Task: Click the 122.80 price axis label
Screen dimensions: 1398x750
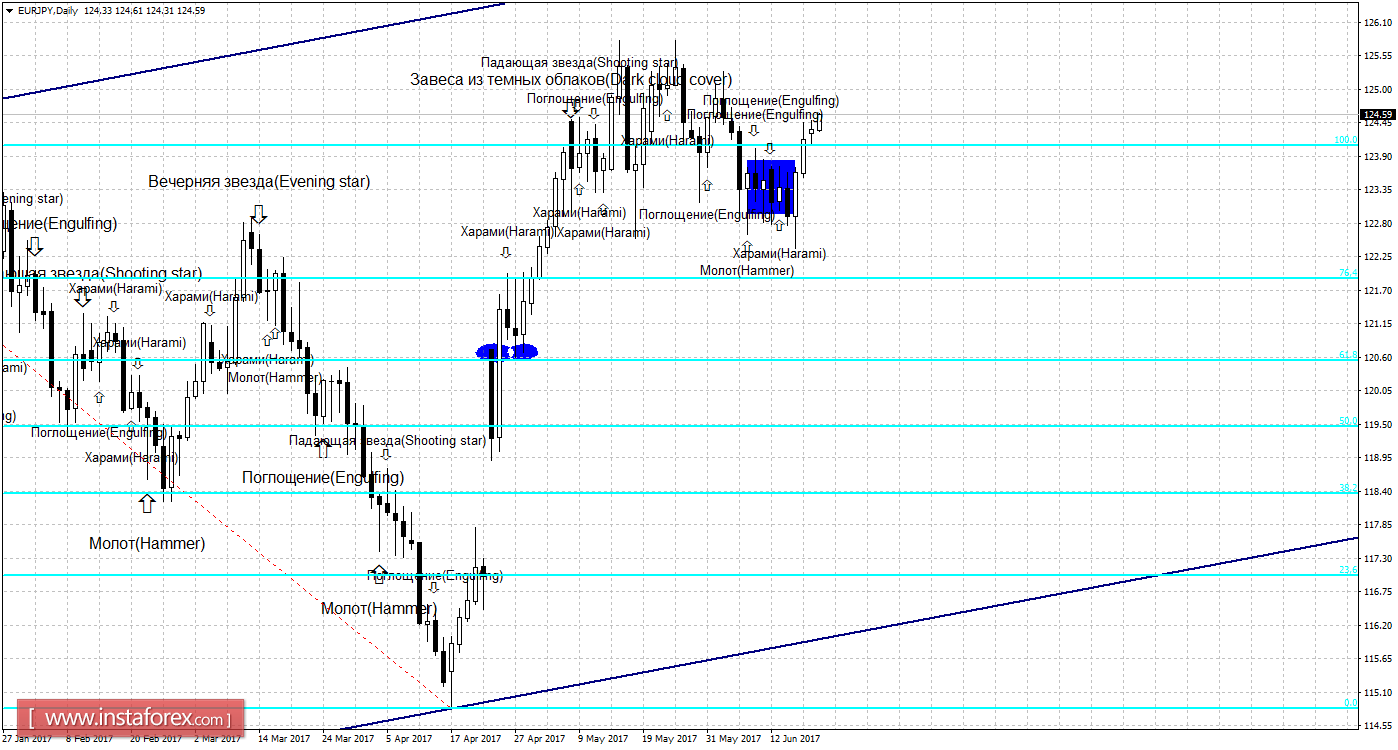Action: [x=1378, y=223]
